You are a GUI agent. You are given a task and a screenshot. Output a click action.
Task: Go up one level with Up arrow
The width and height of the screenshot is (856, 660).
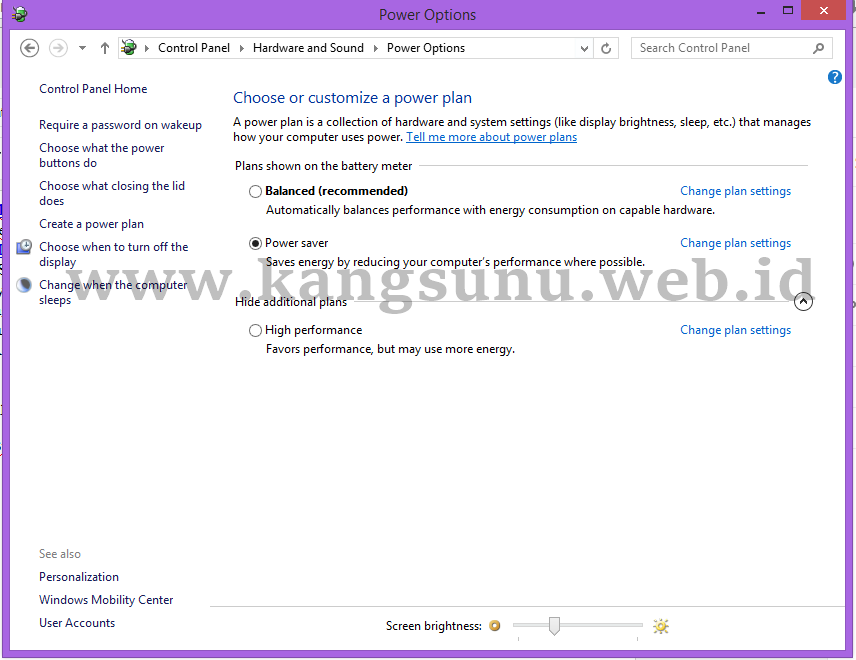(x=105, y=48)
